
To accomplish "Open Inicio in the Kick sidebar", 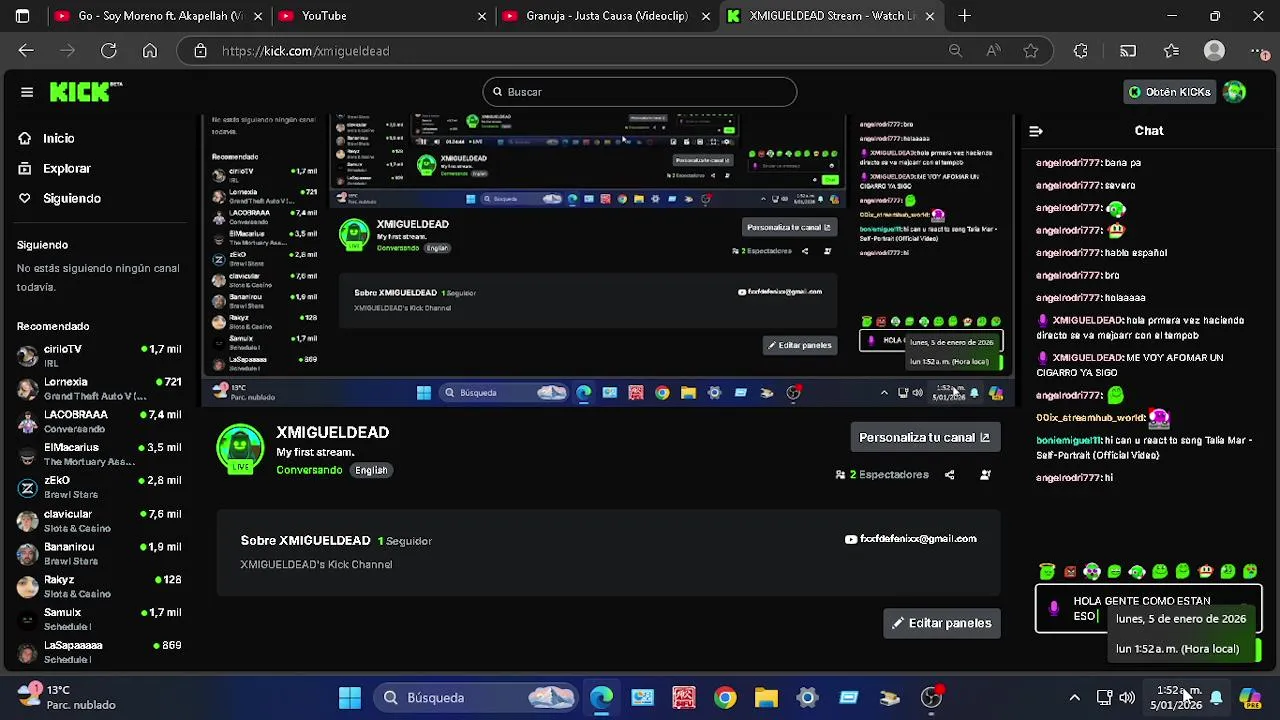I will click(58, 139).
